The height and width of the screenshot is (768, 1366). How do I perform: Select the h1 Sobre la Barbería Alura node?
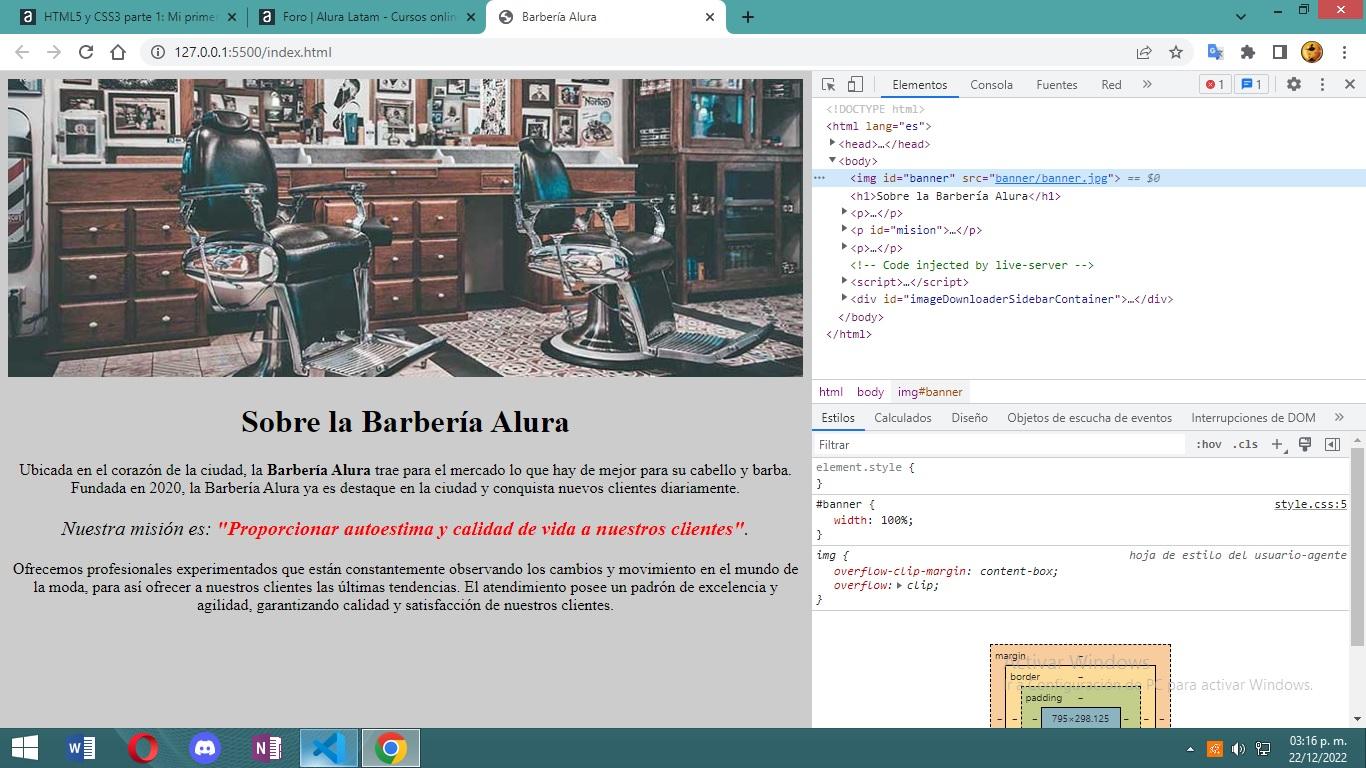pyautogui.click(x=955, y=196)
